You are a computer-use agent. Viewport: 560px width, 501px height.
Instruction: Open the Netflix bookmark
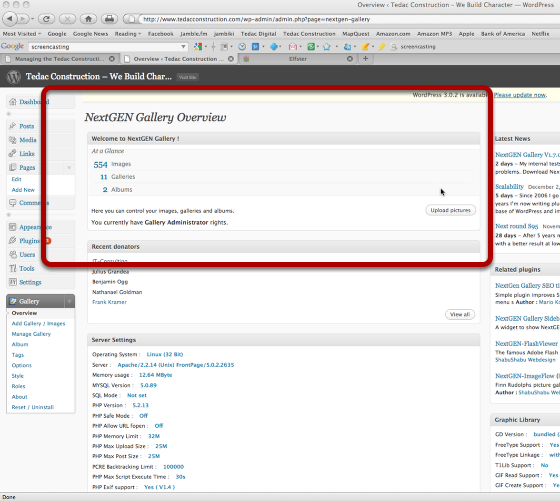click(540, 34)
